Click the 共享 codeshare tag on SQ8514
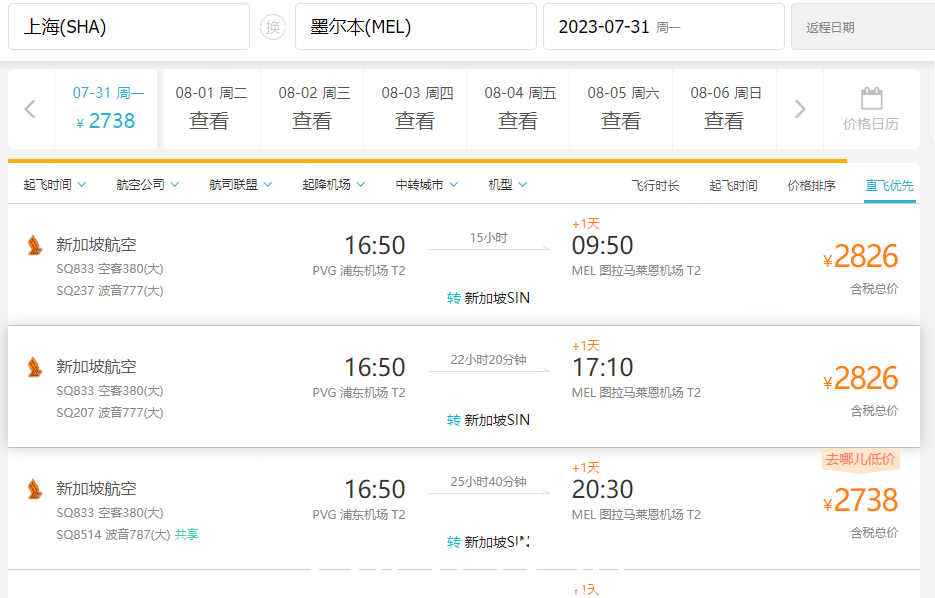Screen dimensions: 935x598 coord(186,535)
